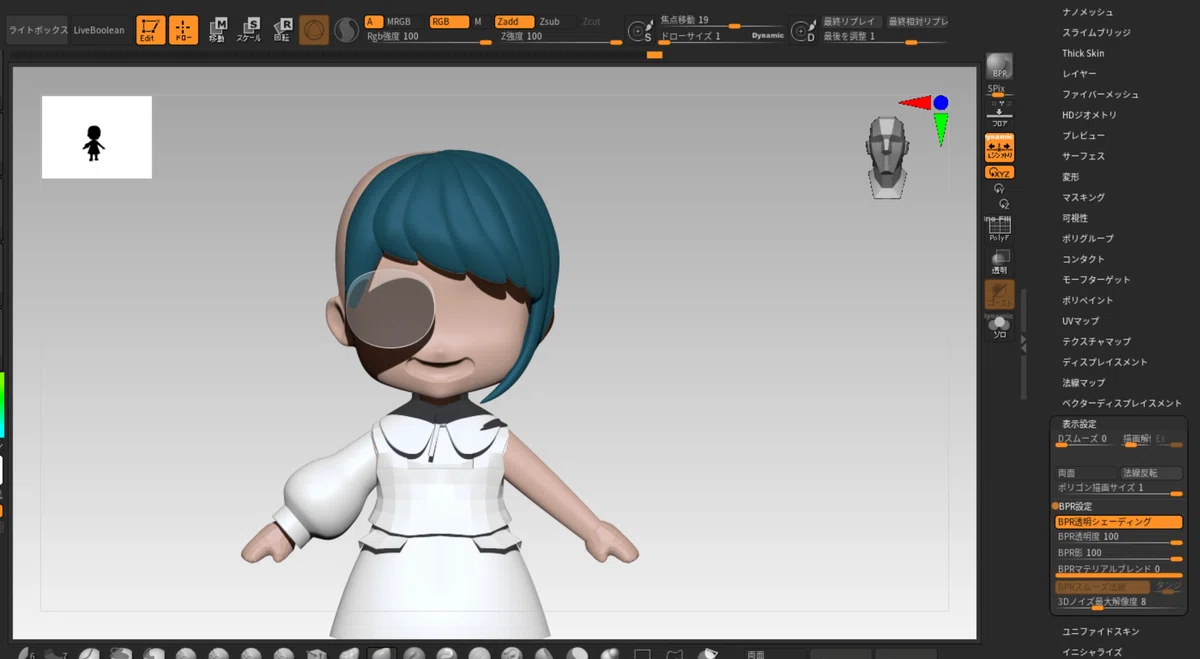Viewport: 1200px width, 659px height.
Task: Toggle Dynamic draw size
Action: [767, 37]
